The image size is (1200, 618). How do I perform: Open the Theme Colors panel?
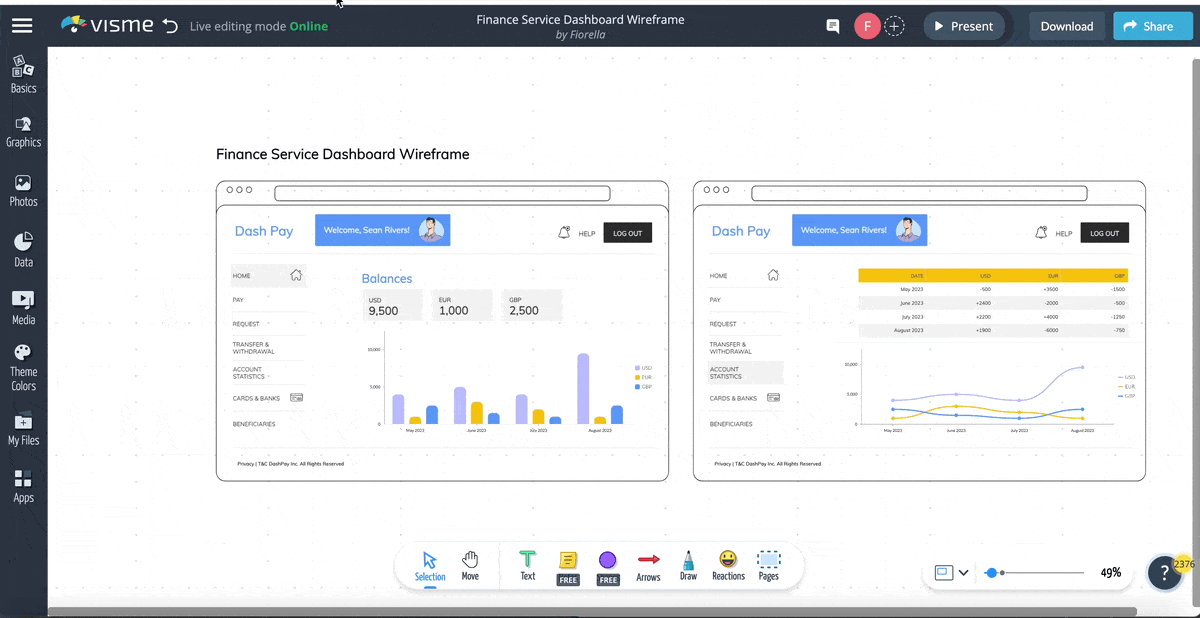pyautogui.click(x=23, y=367)
